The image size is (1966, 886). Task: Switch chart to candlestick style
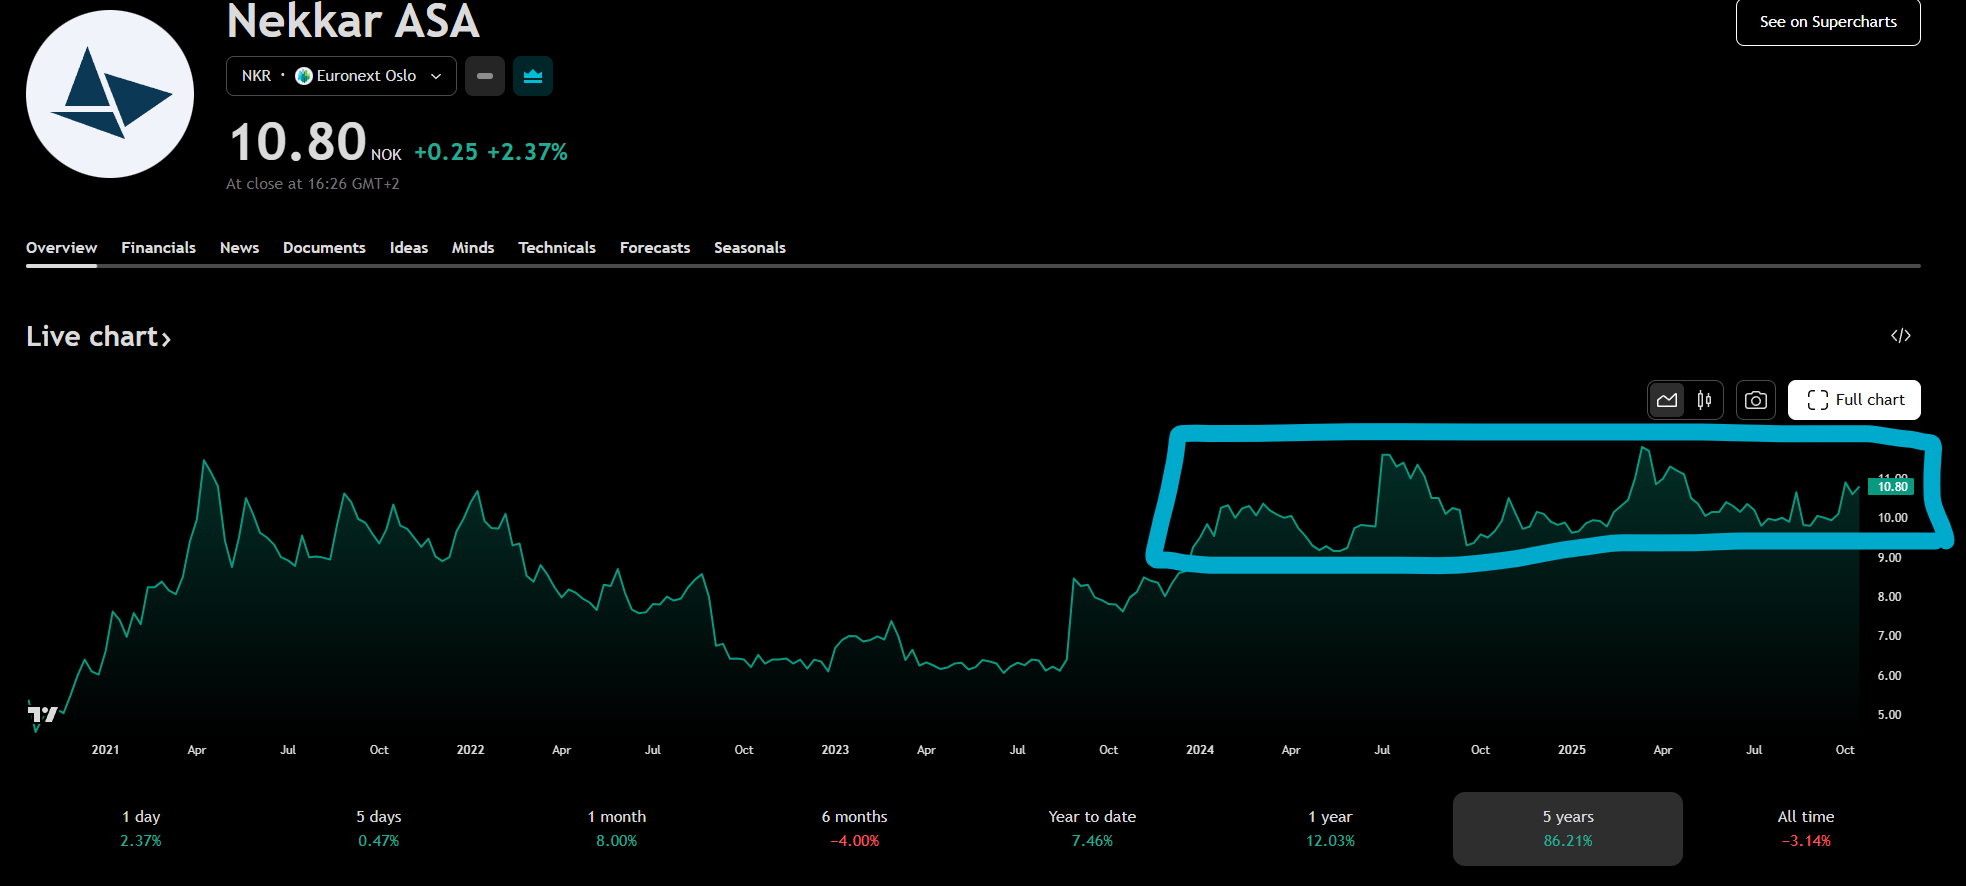(x=1704, y=400)
